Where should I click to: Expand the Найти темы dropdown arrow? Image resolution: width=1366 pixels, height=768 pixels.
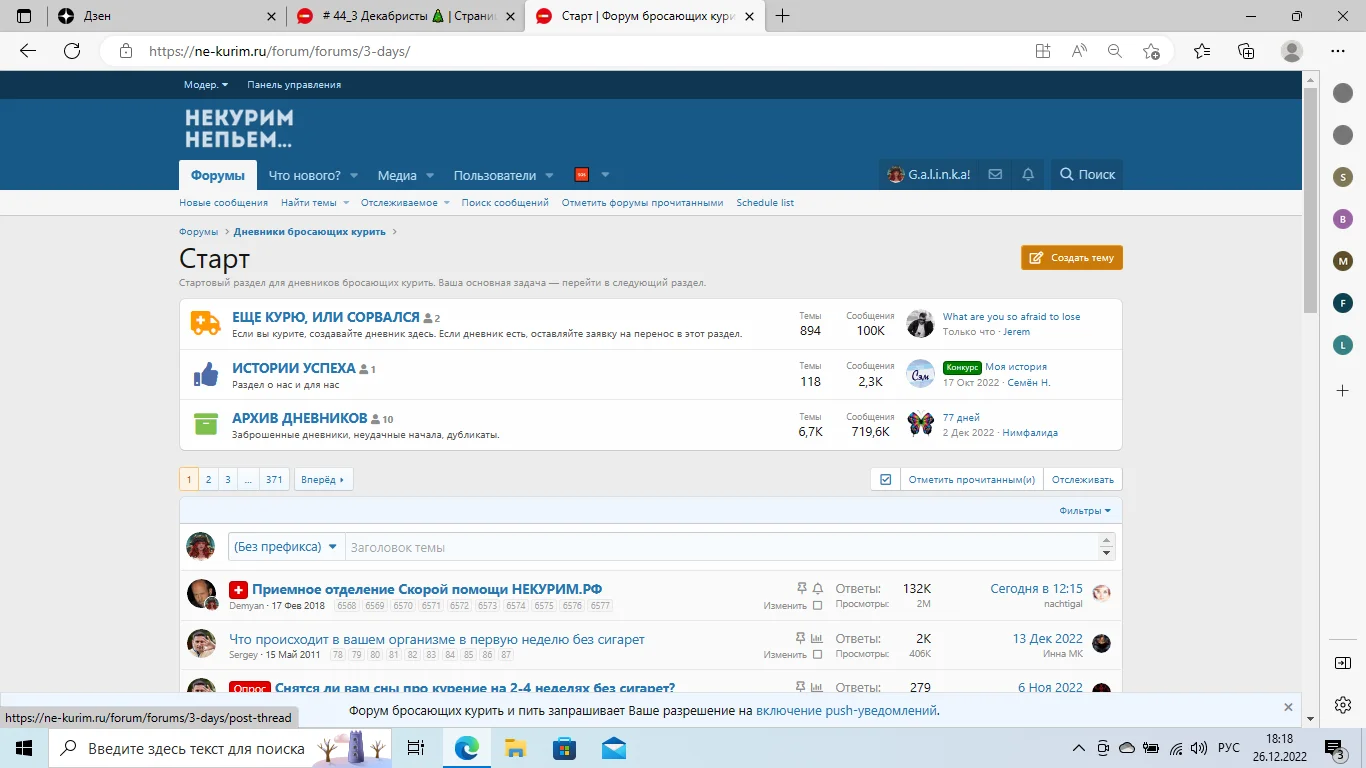coord(346,203)
